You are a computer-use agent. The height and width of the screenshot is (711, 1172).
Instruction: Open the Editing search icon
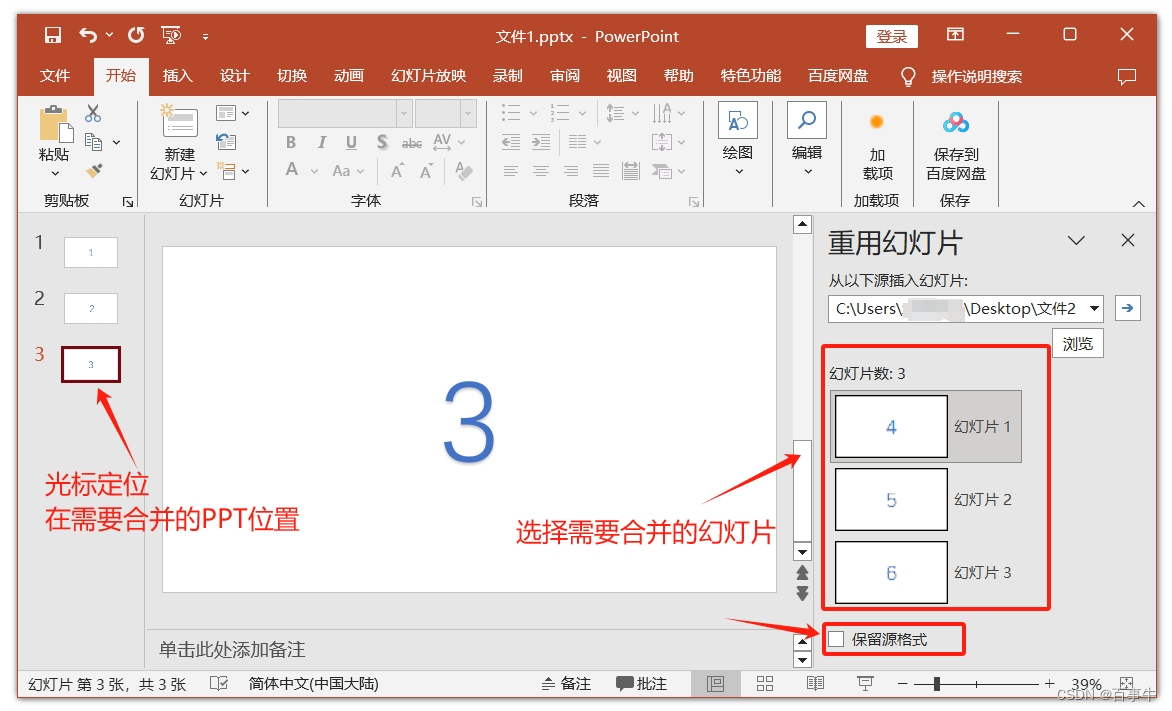[806, 120]
